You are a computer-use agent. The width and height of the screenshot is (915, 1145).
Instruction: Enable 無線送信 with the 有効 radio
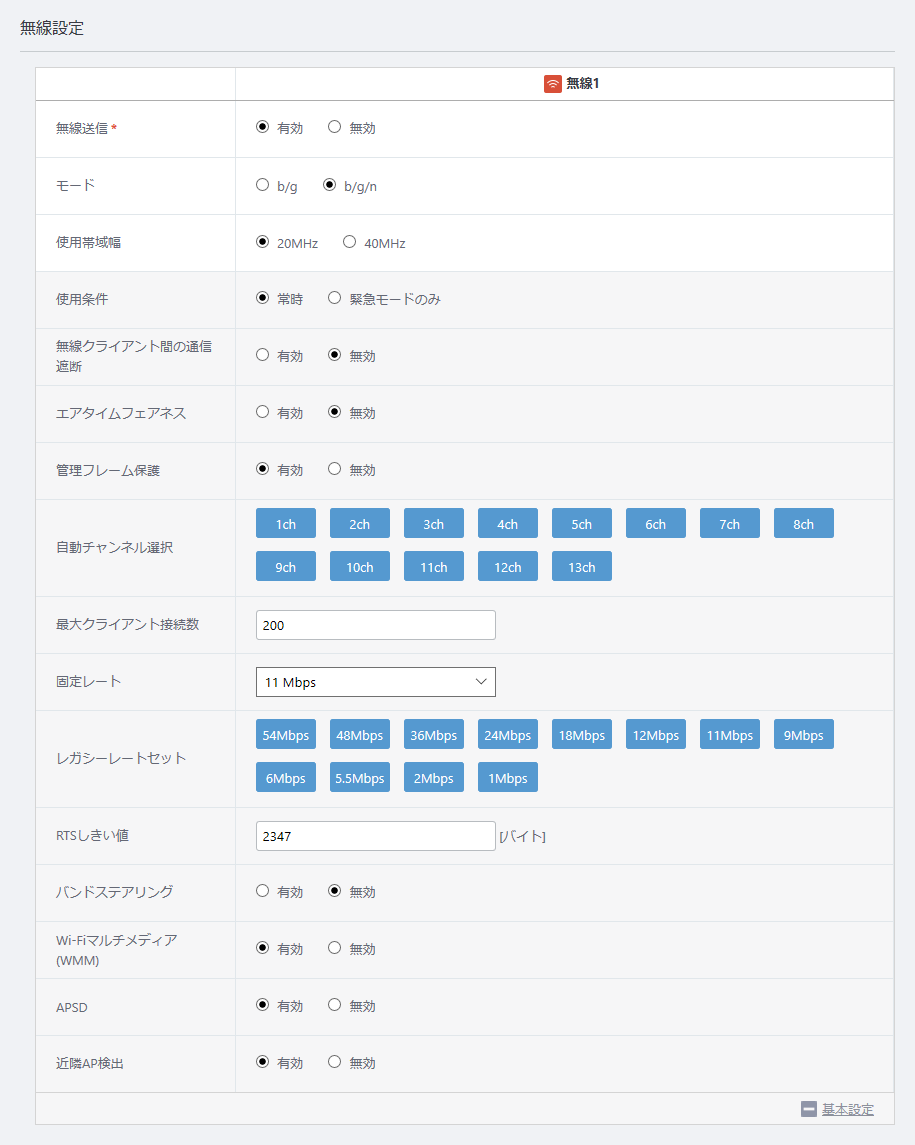tap(262, 127)
